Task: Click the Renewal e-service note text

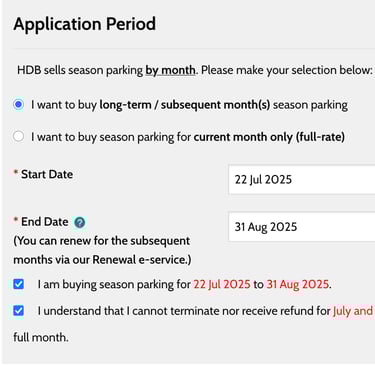Action: click(x=102, y=250)
